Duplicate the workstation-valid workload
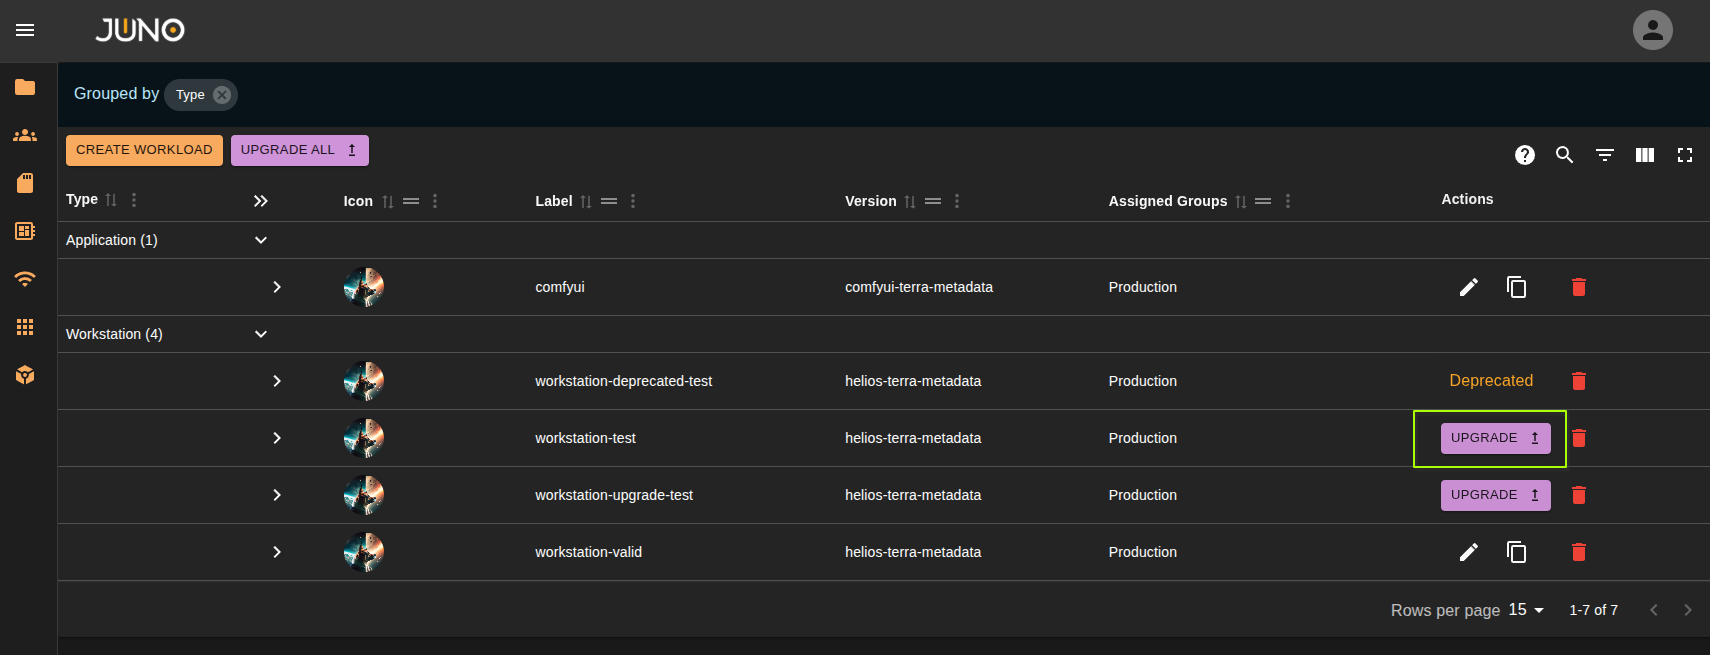This screenshot has width=1710, height=655. (x=1516, y=552)
